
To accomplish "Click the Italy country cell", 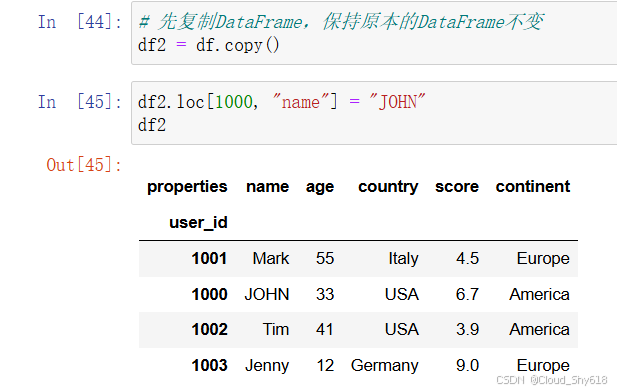I will point(403,259).
